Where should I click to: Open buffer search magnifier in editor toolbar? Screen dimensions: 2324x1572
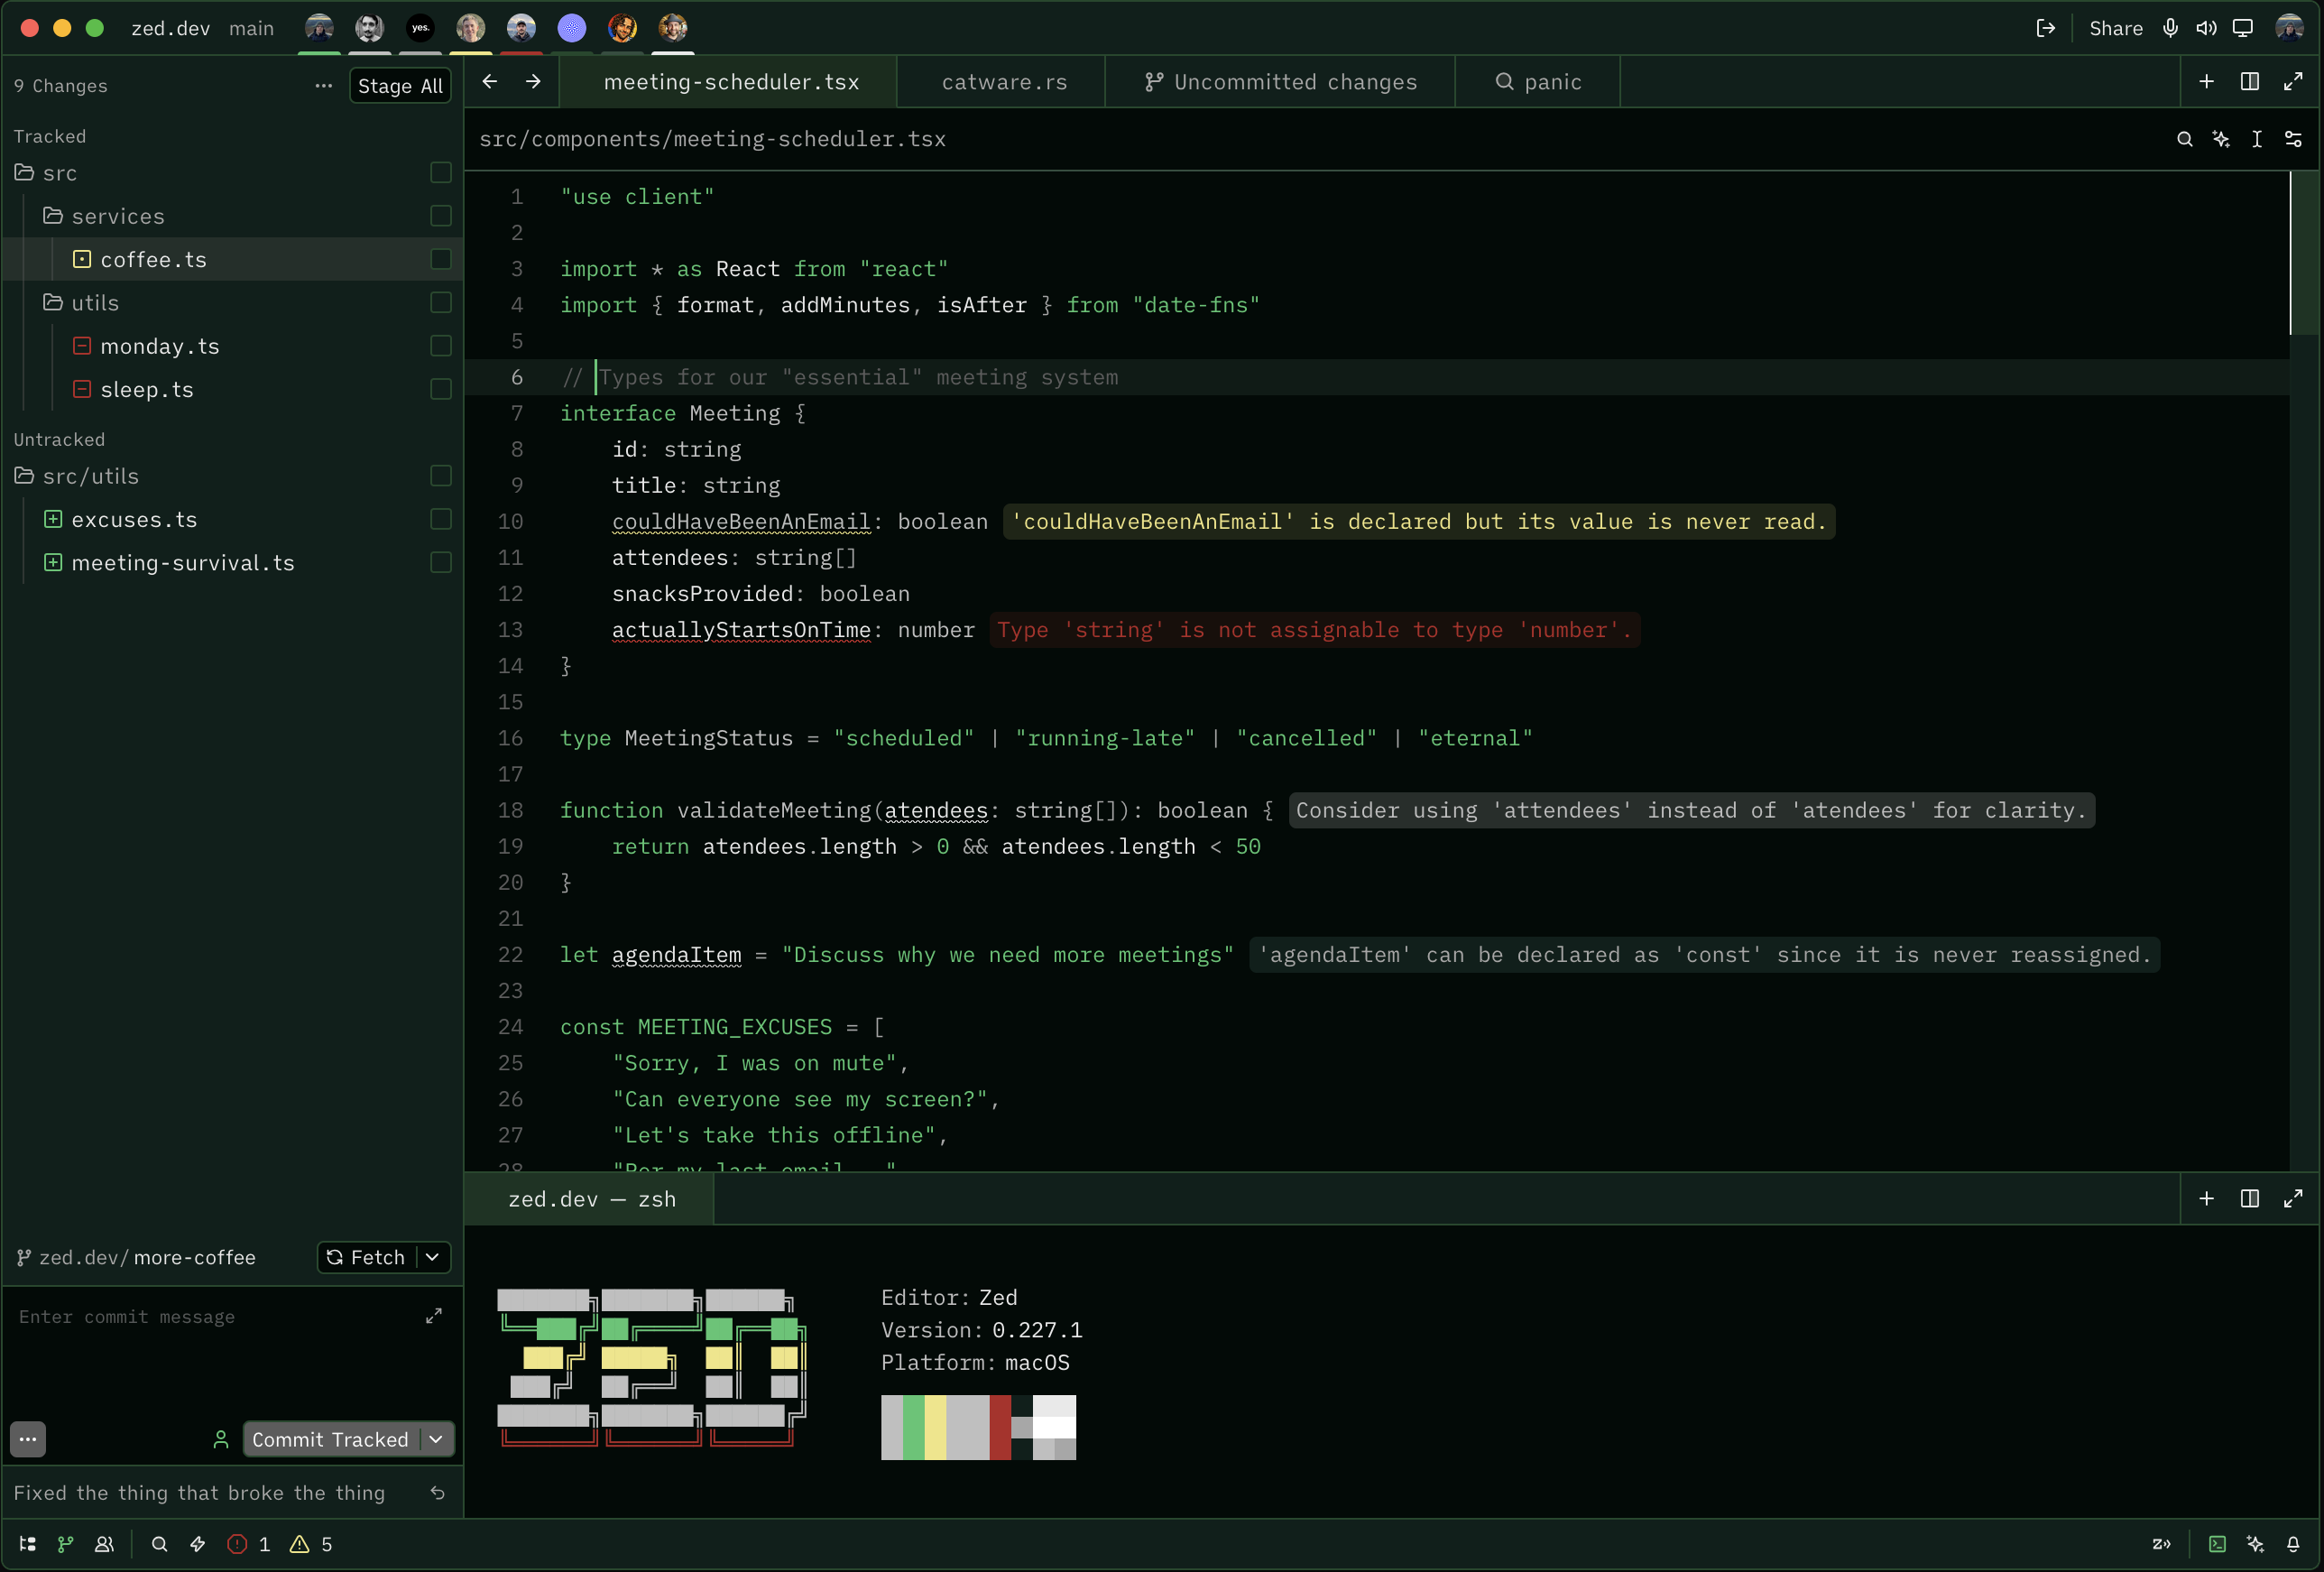2185,139
